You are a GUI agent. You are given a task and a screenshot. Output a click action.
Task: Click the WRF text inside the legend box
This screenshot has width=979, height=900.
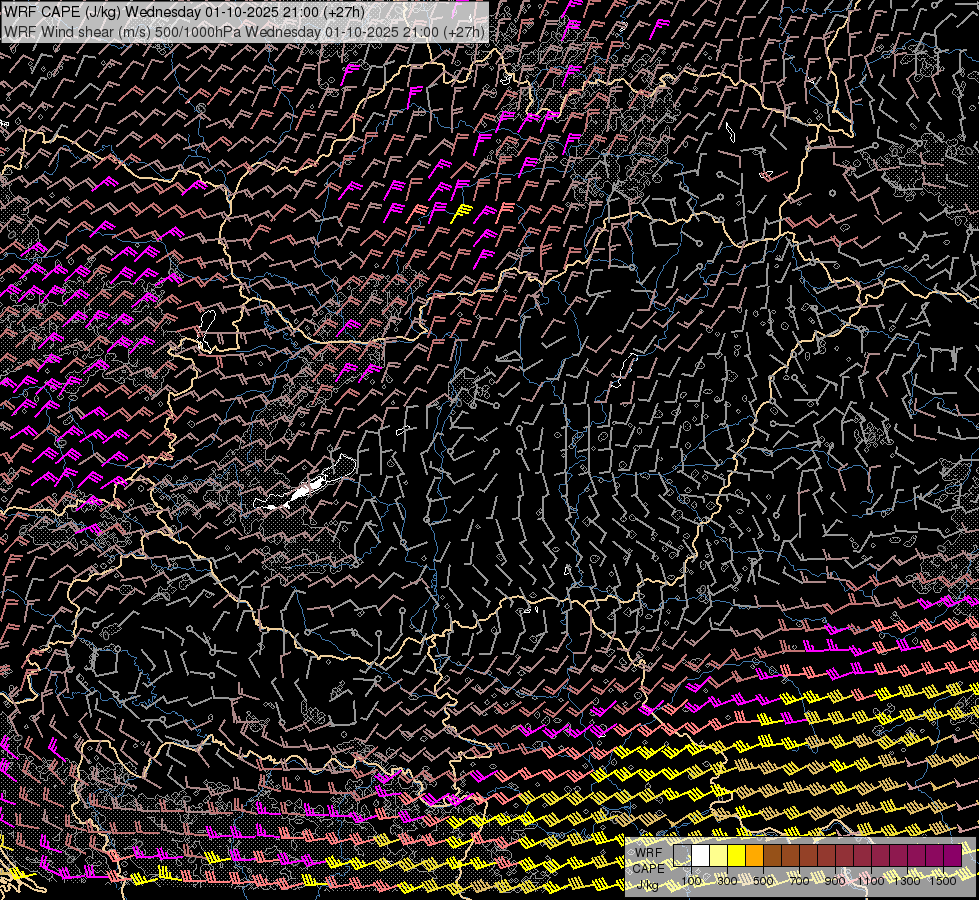647,853
